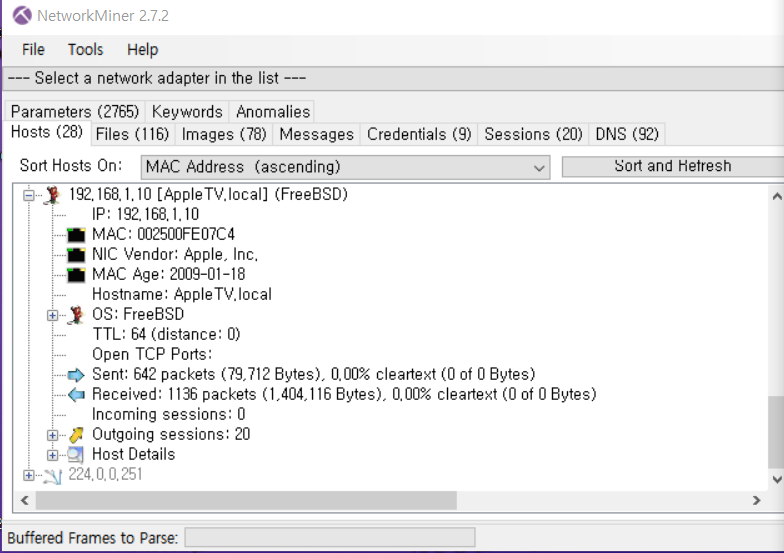
Task: Switch to the Keywords tab
Action: 187,112
